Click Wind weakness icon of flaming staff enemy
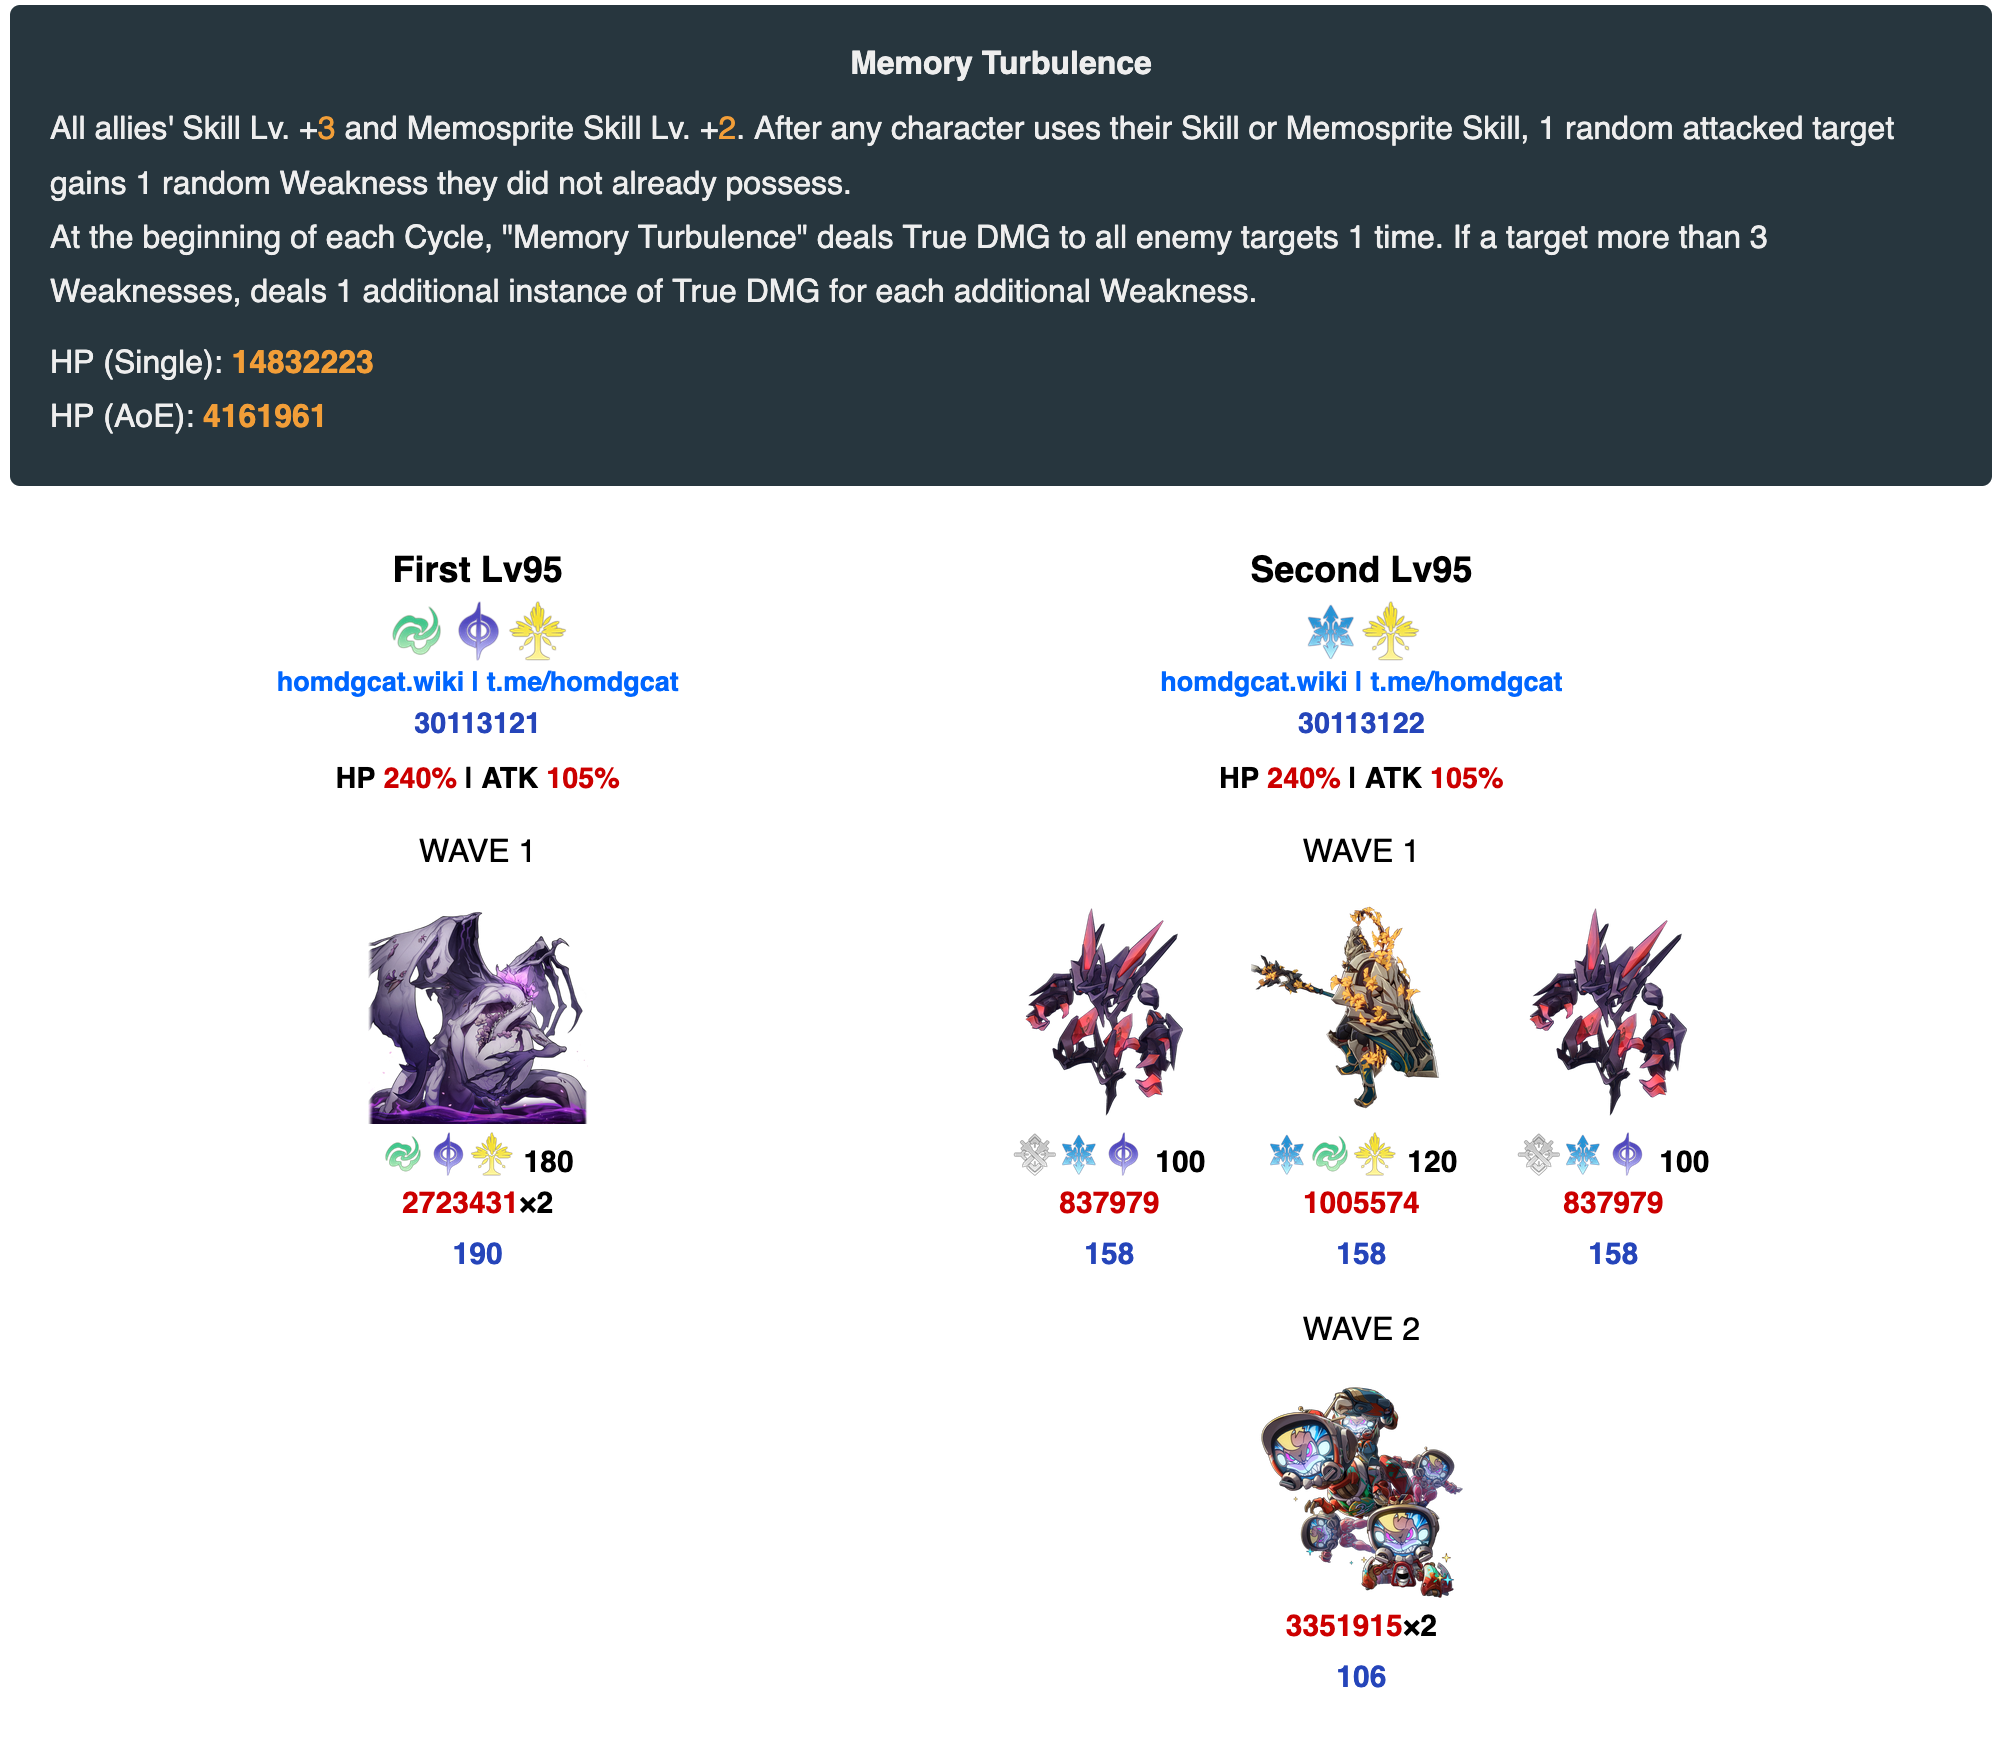Screen dimensions: 1996x1752 coord(1330,1155)
